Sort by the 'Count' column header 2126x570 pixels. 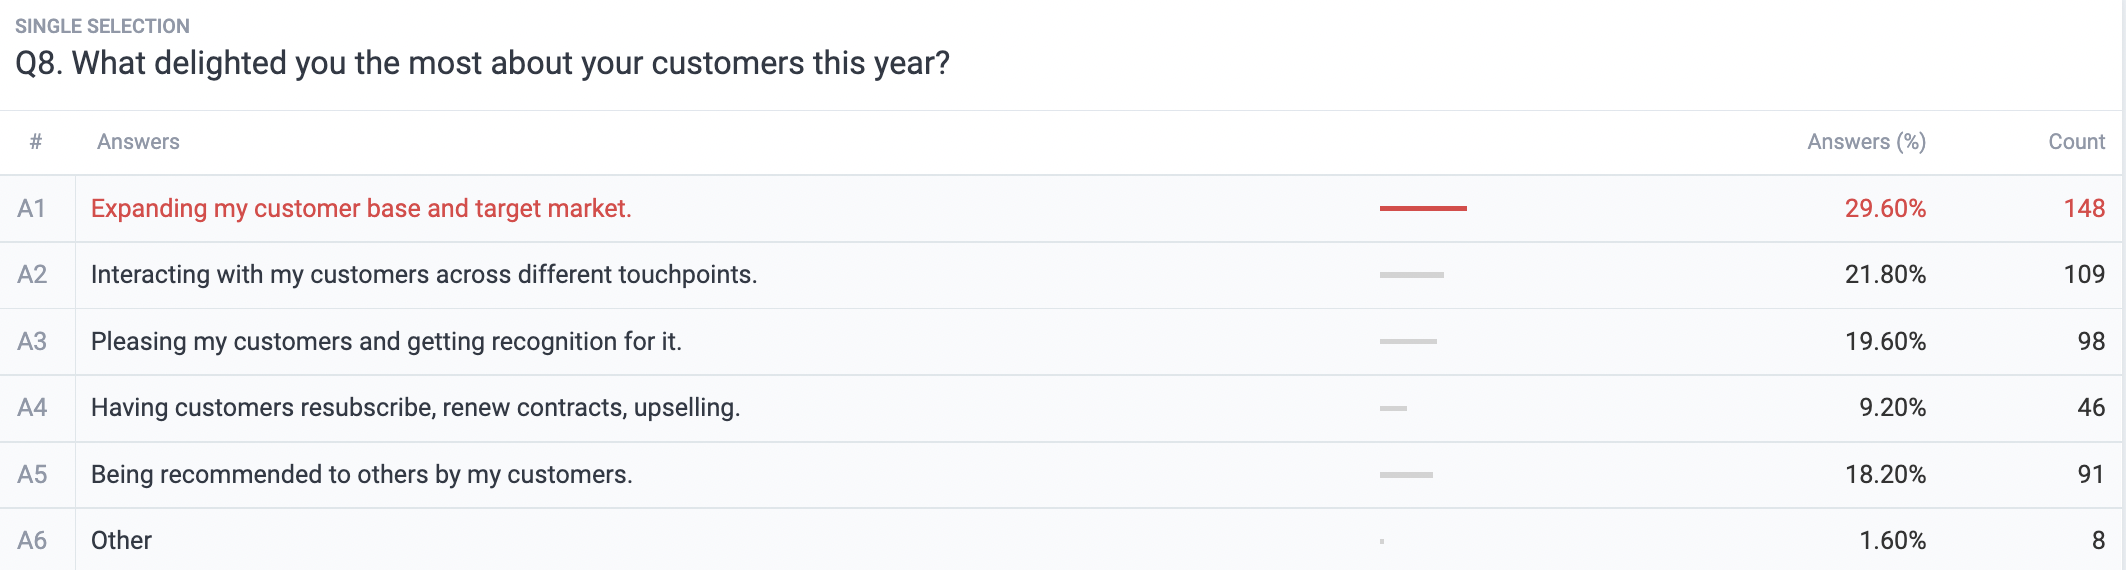click(2076, 142)
